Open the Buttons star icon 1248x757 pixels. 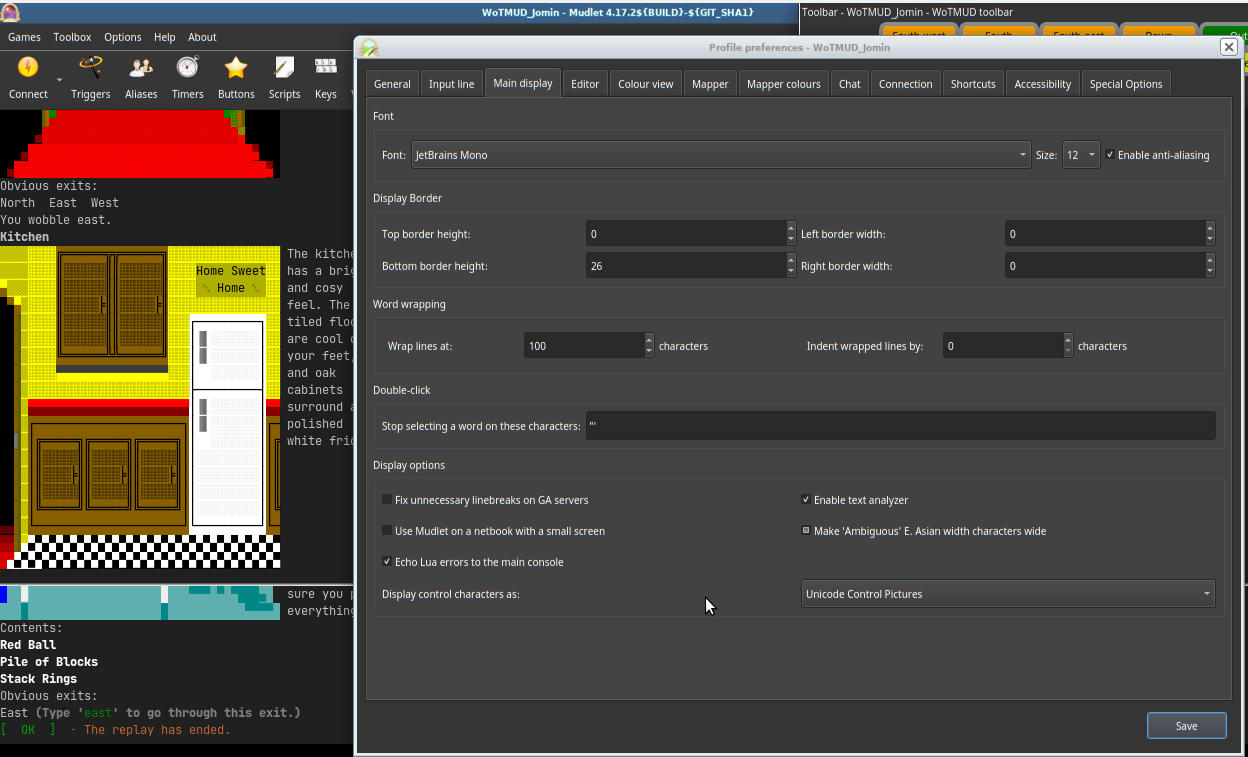(236, 68)
